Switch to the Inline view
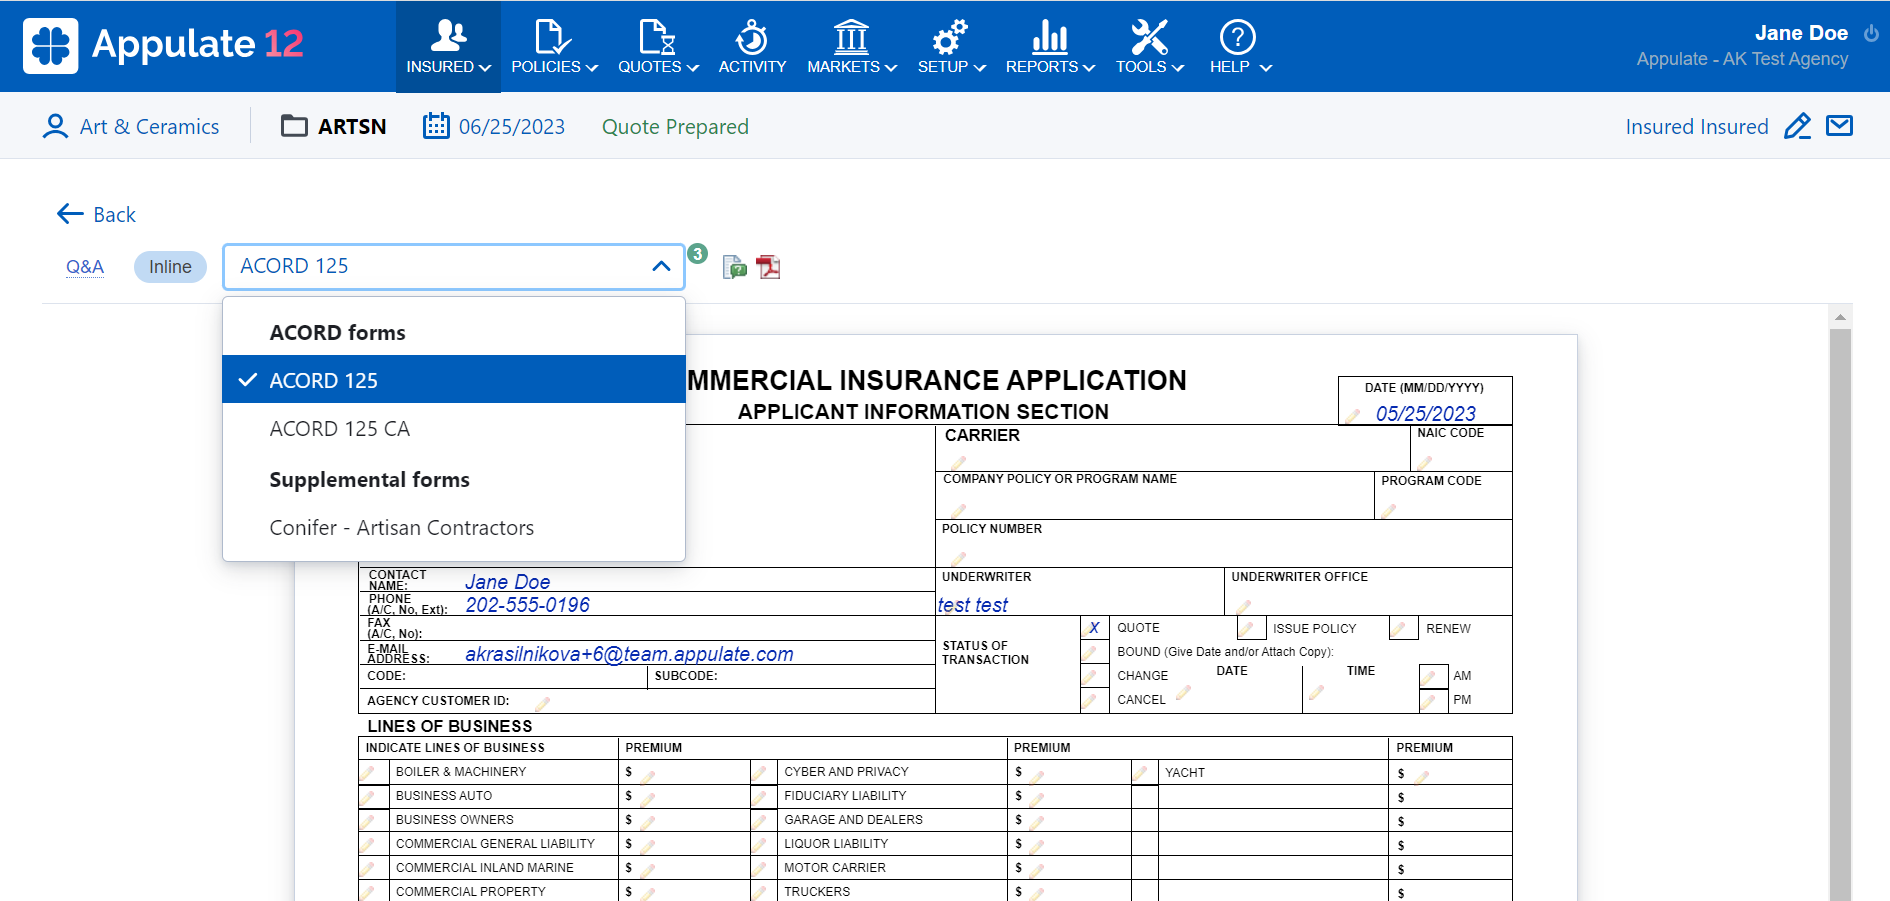Screen dimensions: 1890x901 point(170,267)
